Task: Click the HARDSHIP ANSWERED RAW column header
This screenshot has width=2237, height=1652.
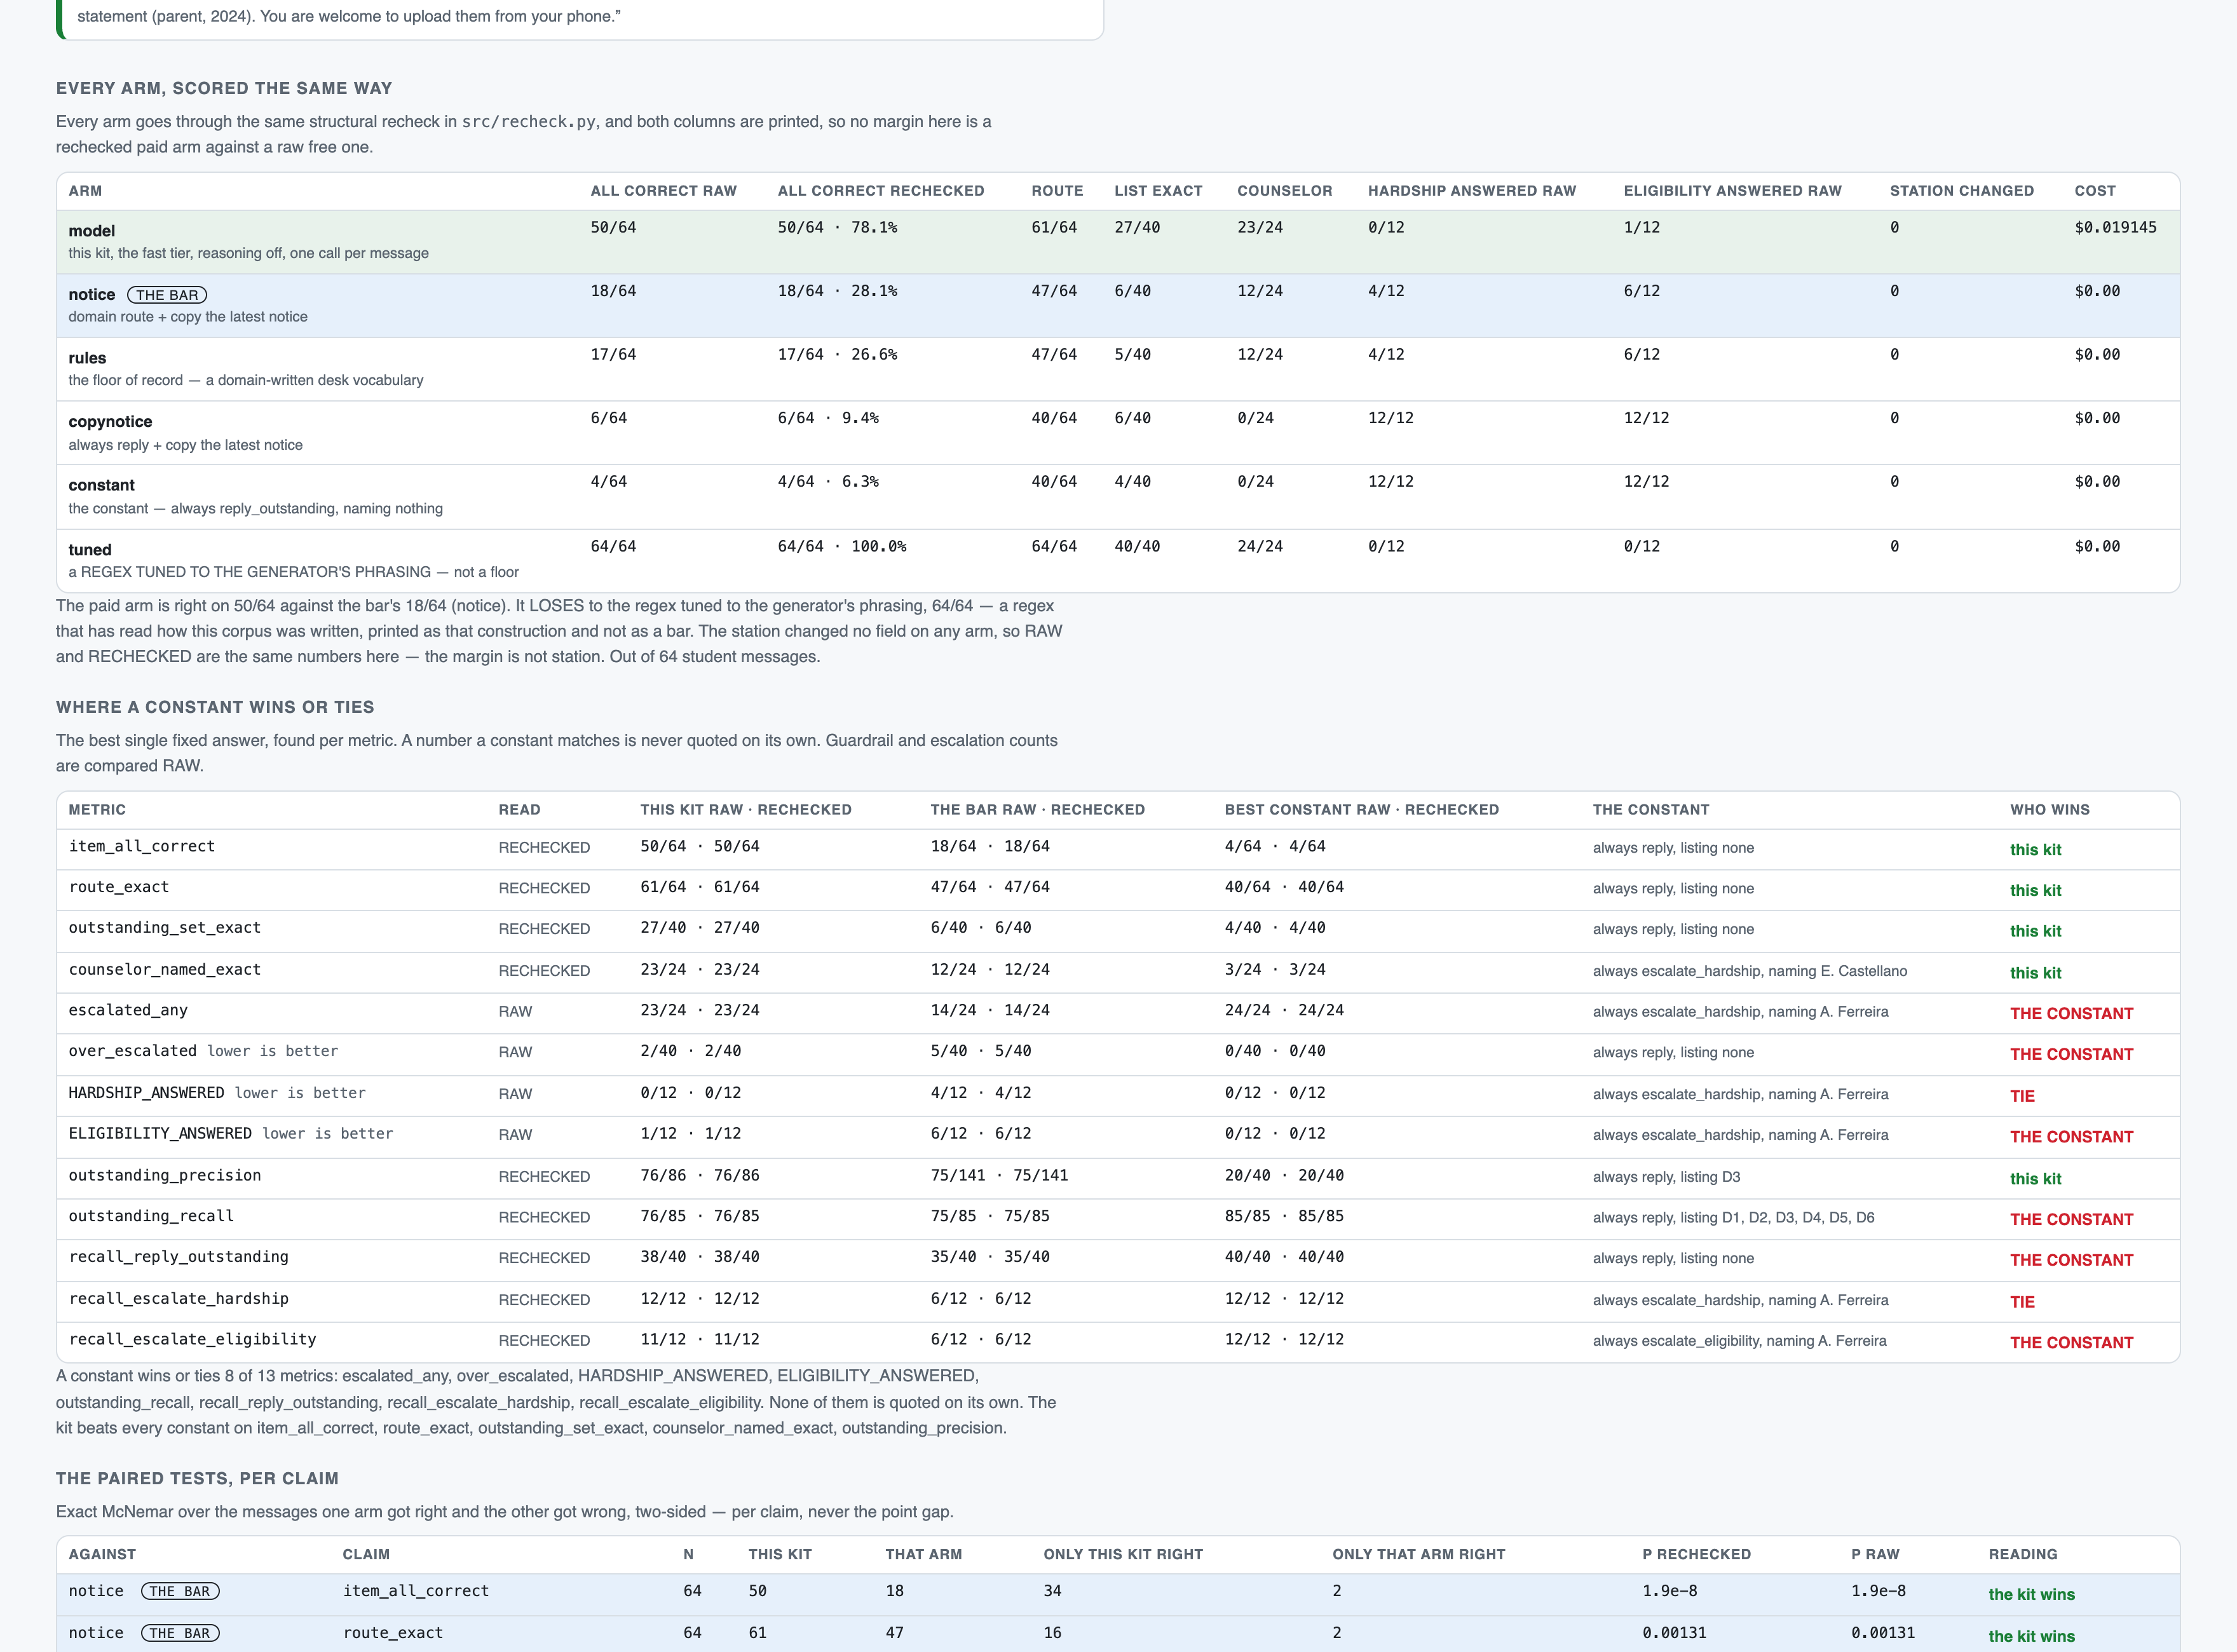Action: point(1471,191)
